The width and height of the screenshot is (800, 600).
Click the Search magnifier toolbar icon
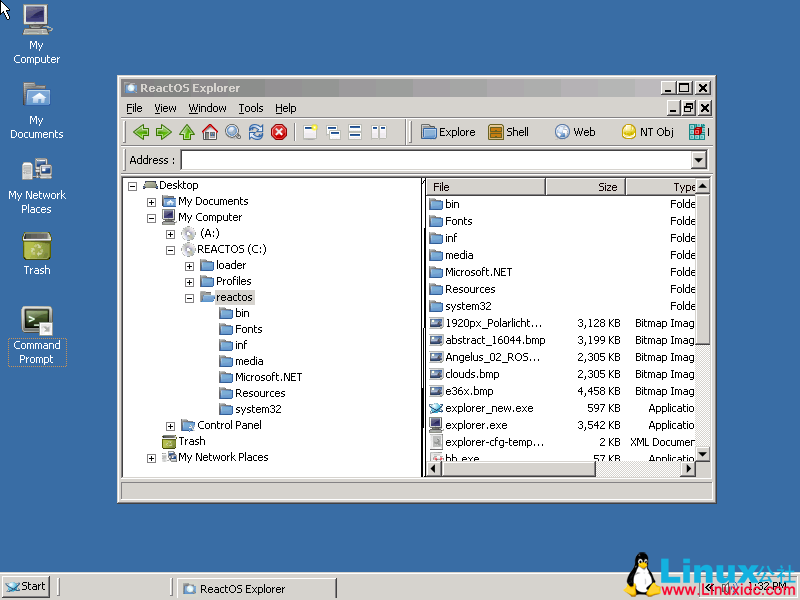[233, 132]
